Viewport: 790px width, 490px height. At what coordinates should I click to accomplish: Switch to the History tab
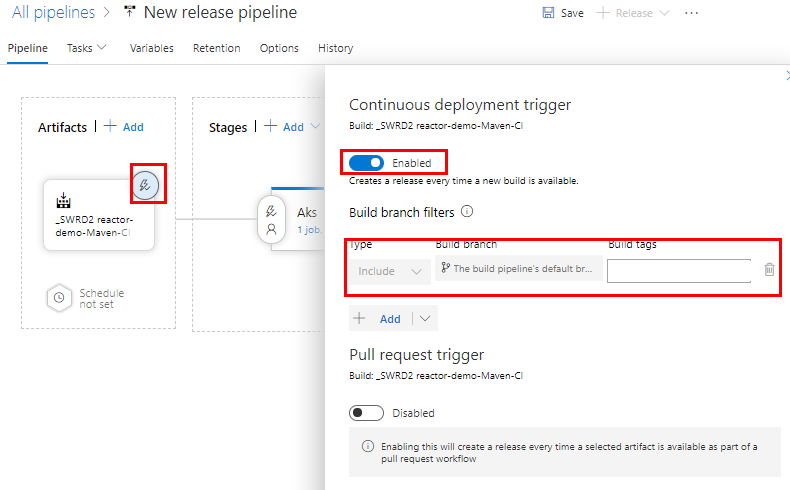(x=336, y=48)
